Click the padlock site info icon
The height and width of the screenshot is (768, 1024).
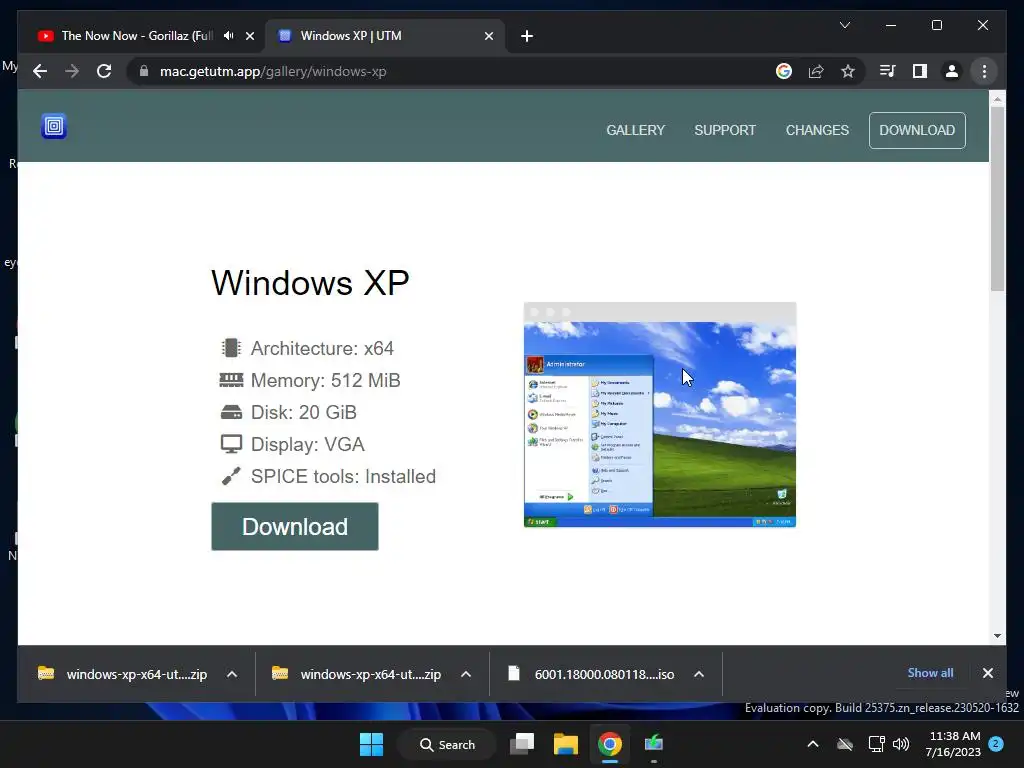[x=144, y=71]
